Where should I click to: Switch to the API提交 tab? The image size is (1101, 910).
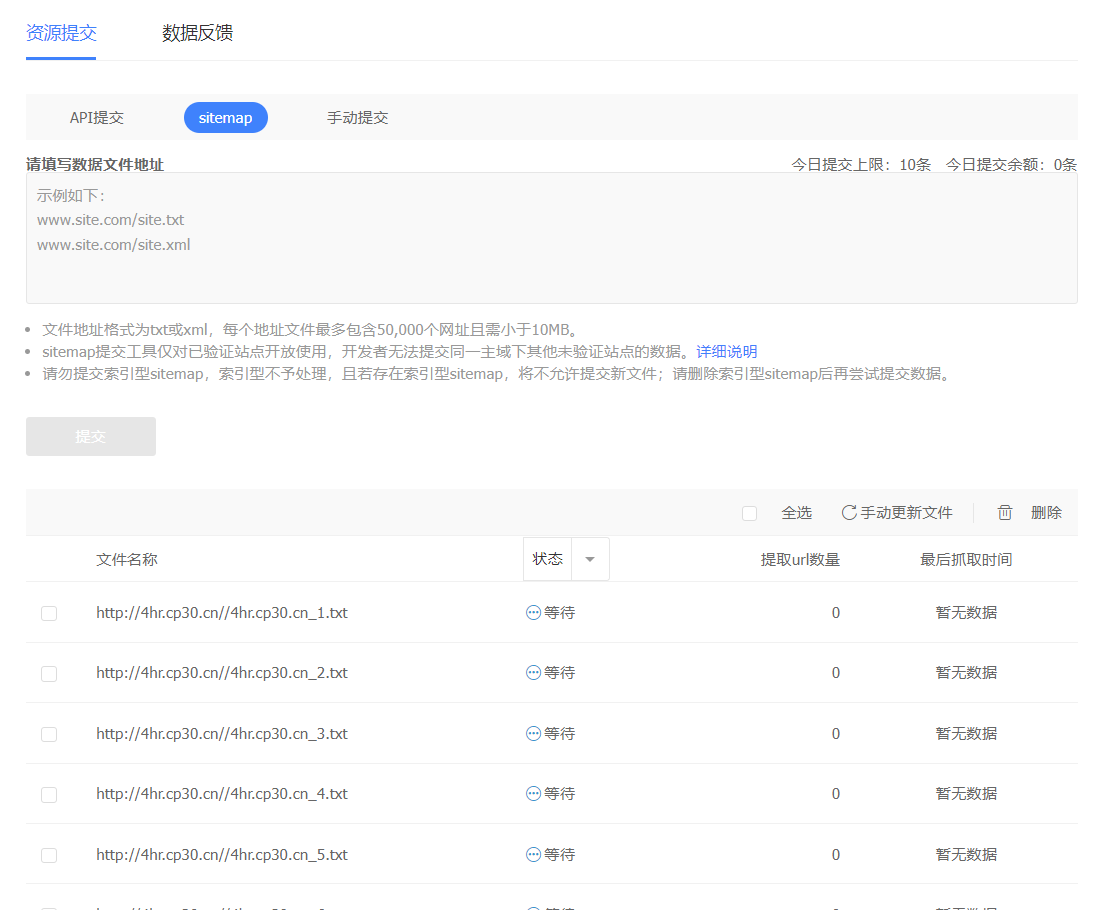pyautogui.click(x=97, y=117)
